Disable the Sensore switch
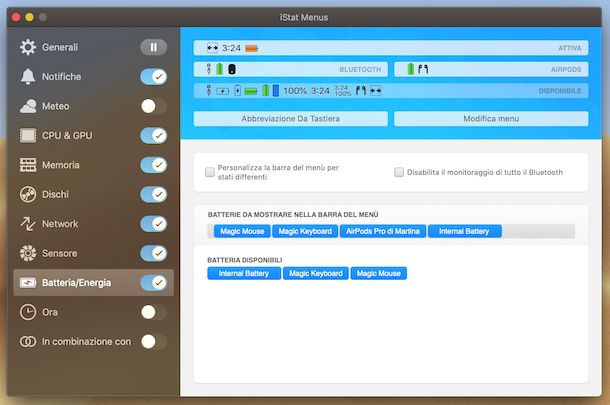This screenshot has height=405, width=610. 154,253
